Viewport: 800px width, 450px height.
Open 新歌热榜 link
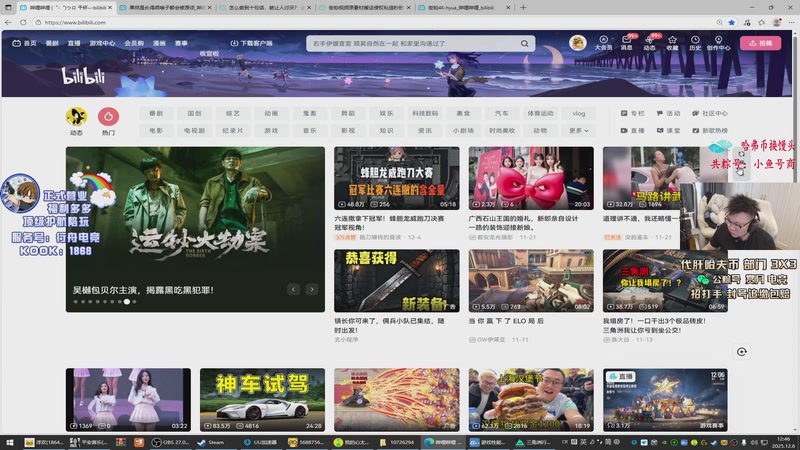tap(710, 131)
